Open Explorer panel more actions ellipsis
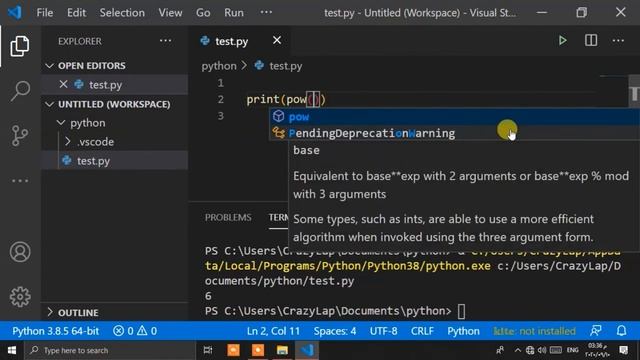This screenshot has width=640, height=360. coord(165,41)
